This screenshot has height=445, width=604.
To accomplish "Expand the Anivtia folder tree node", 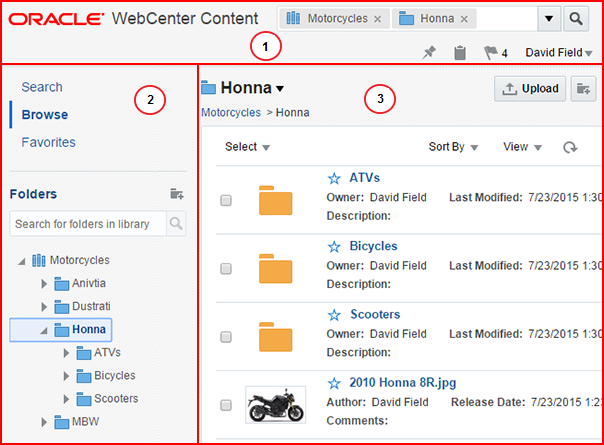I will pyautogui.click(x=44, y=284).
